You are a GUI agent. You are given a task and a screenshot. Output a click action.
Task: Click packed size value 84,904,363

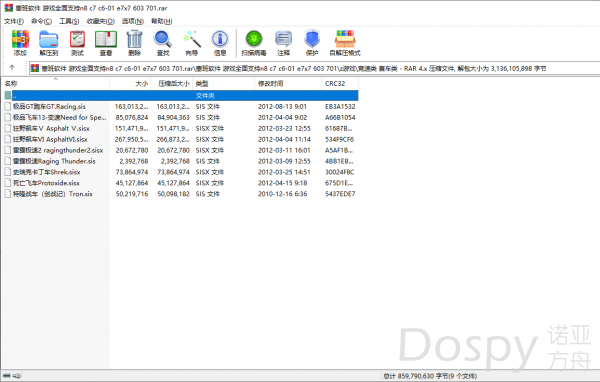(x=173, y=117)
